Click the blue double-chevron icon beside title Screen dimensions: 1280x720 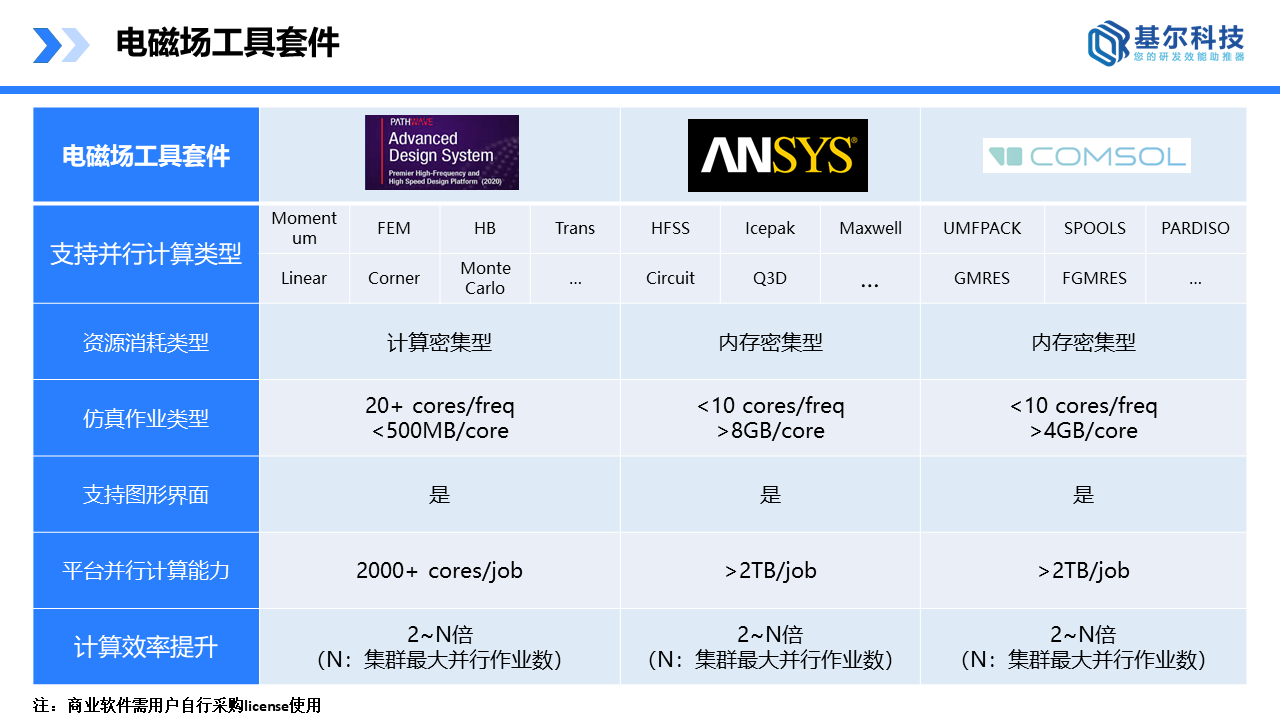[x=61, y=45]
